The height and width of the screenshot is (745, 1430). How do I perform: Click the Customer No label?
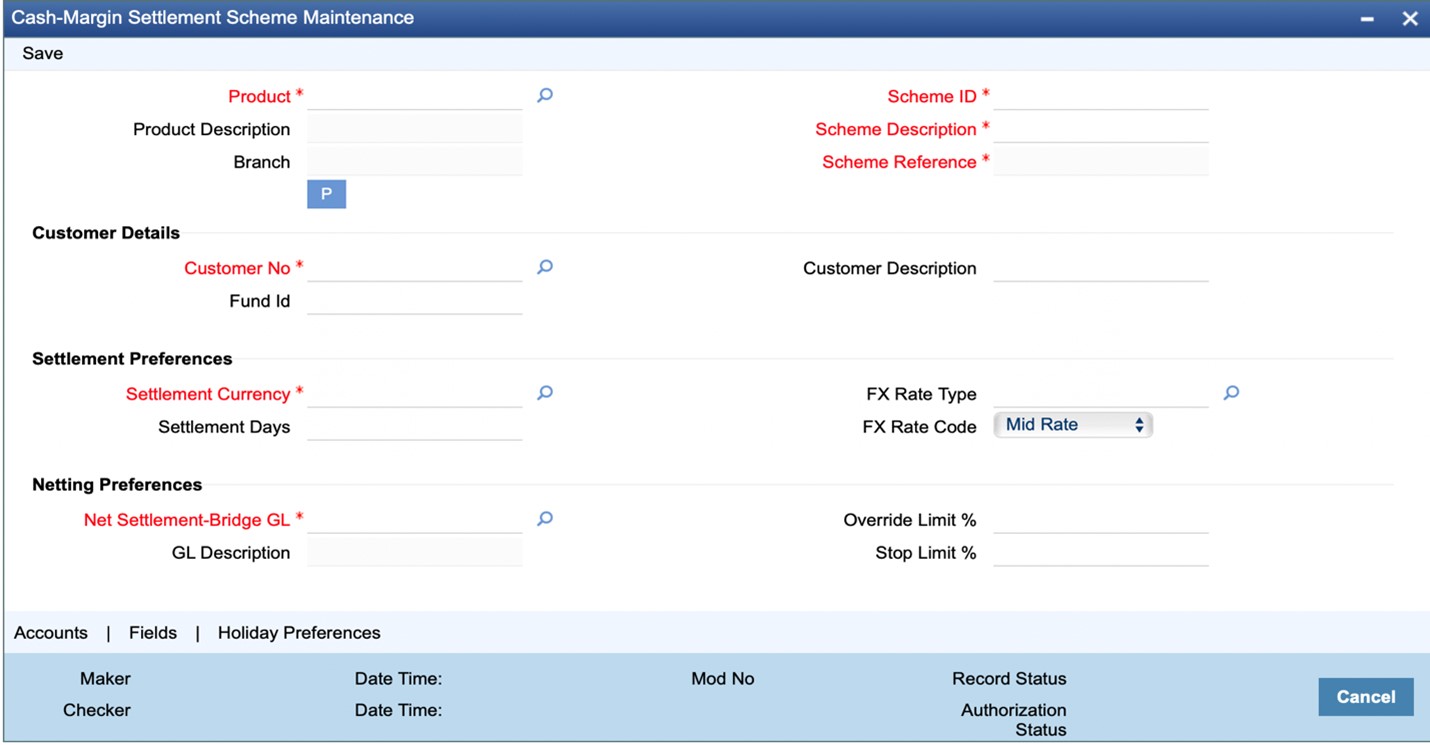(237, 269)
